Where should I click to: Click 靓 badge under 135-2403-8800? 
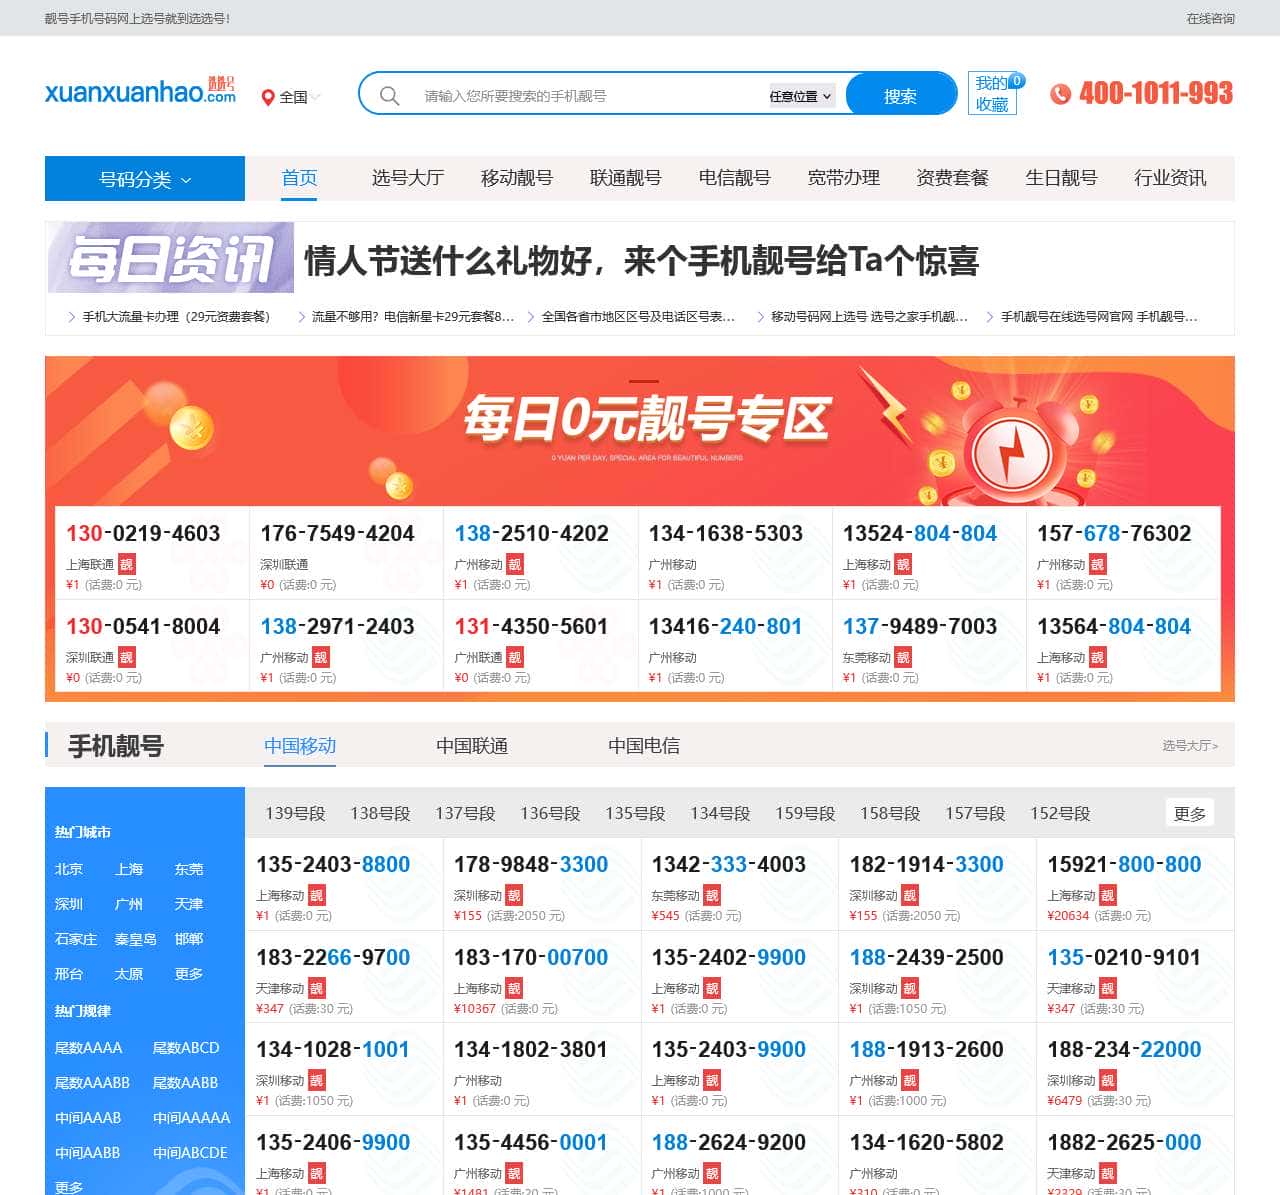pos(316,895)
